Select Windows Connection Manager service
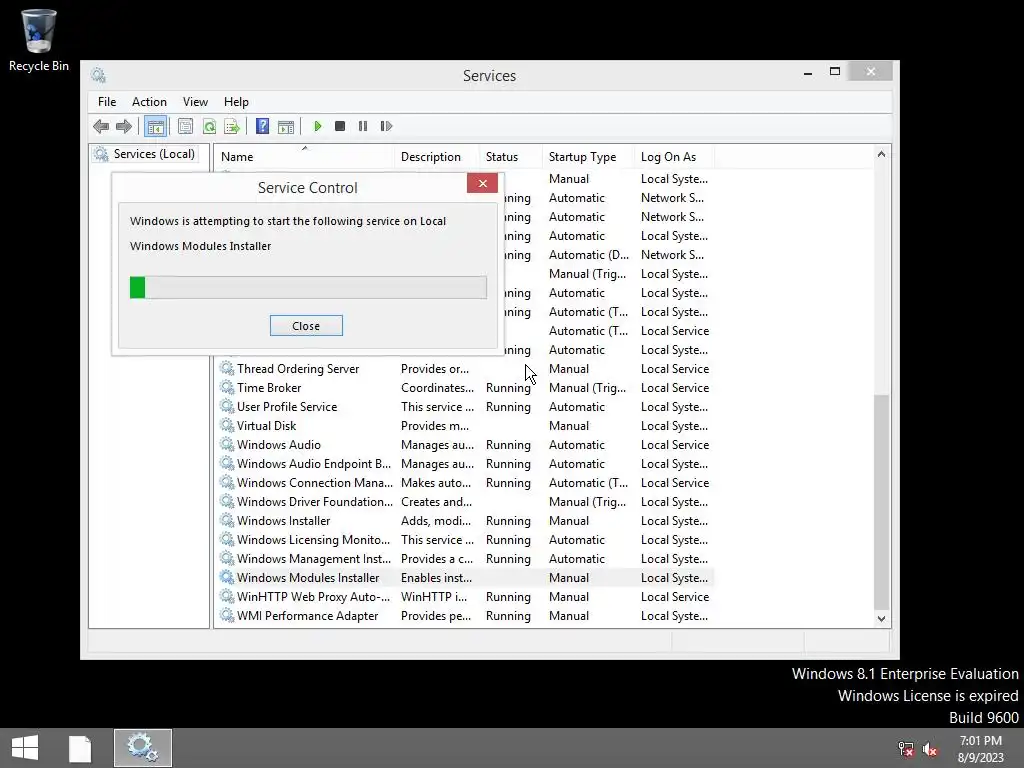The image size is (1024, 768). (465, 483)
